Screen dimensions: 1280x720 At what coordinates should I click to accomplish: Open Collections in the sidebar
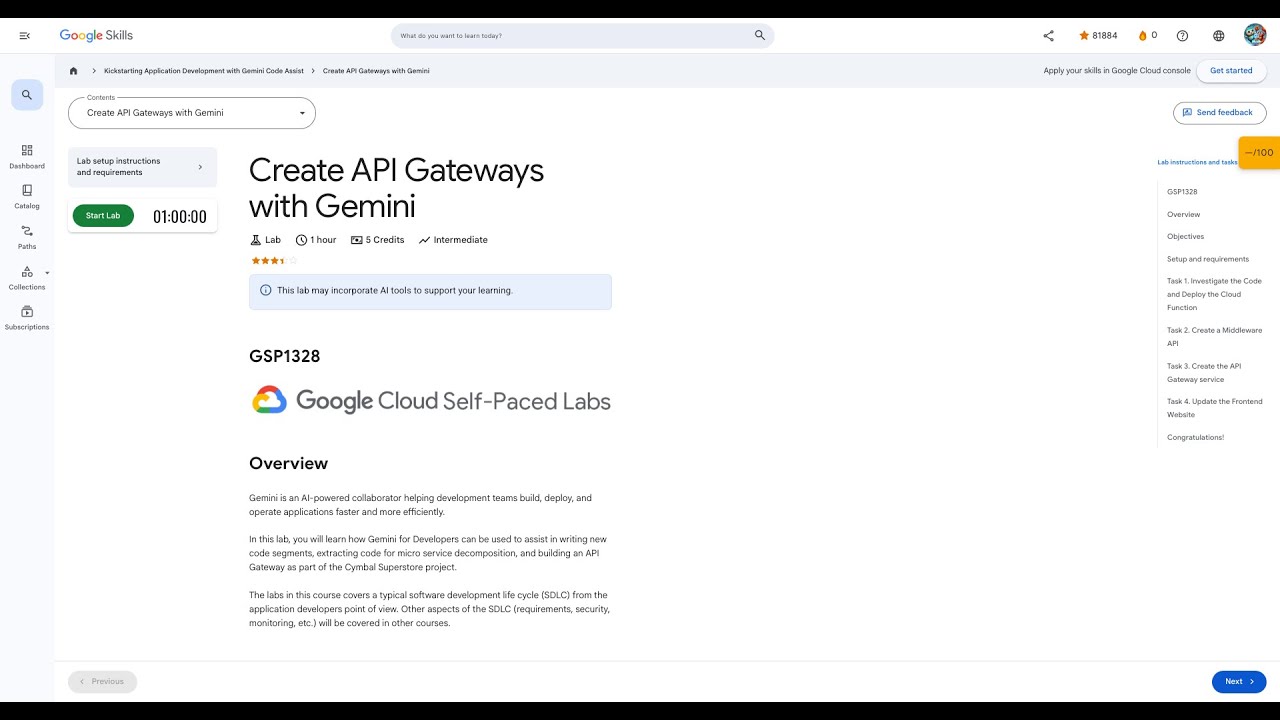(x=27, y=278)
